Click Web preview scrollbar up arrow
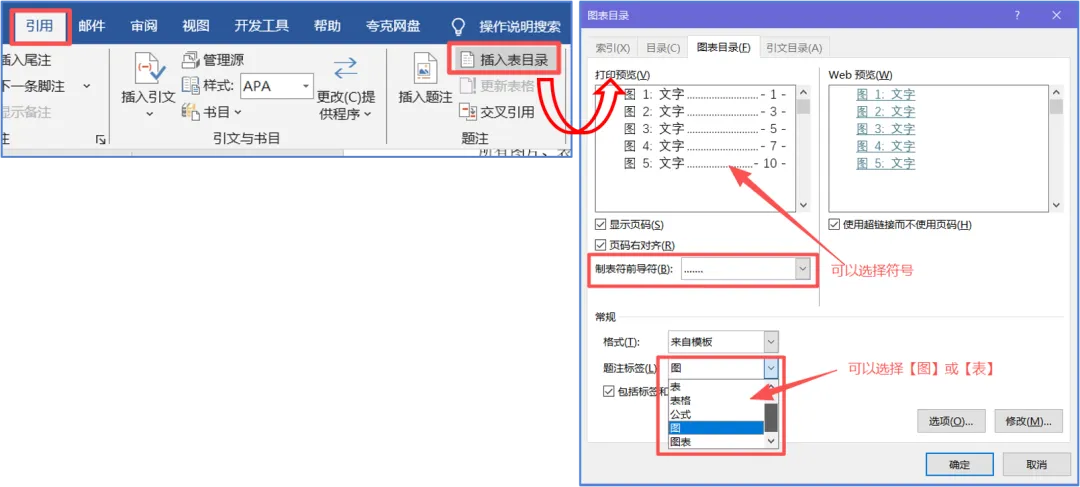Viewport: 1080px width, 487px height. click(1057, 92)
